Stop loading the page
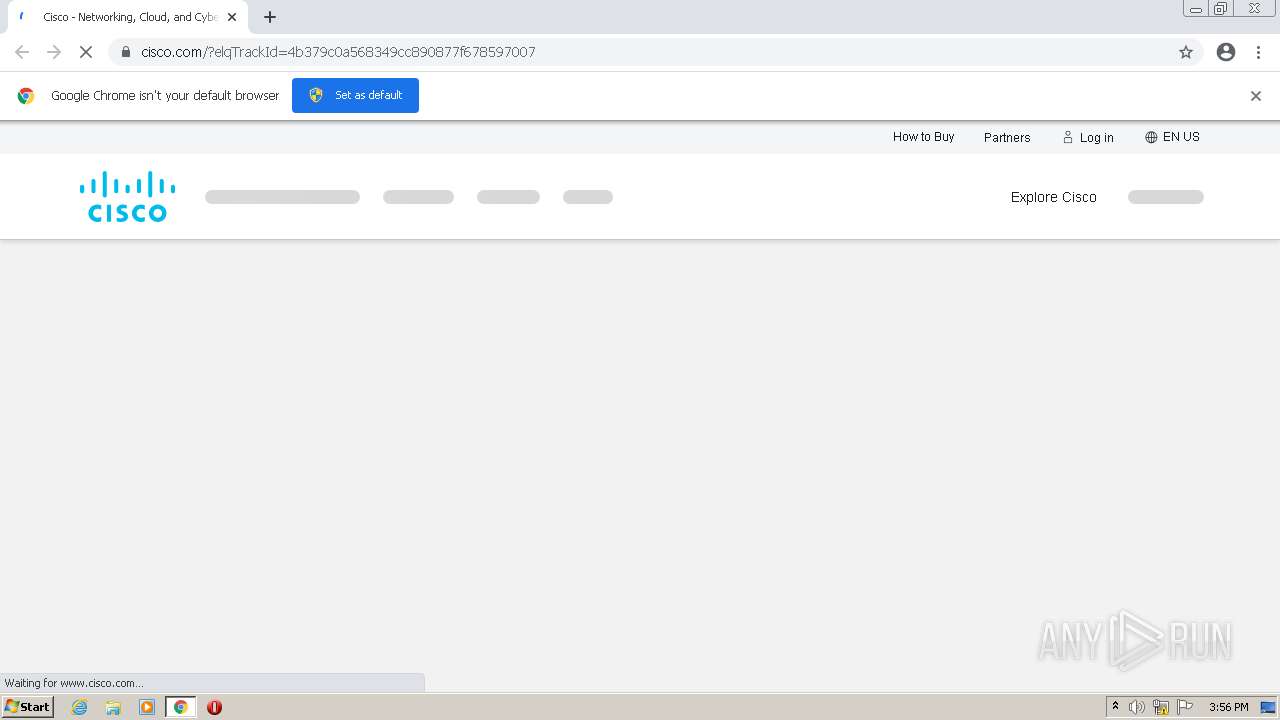 point(86,52)
